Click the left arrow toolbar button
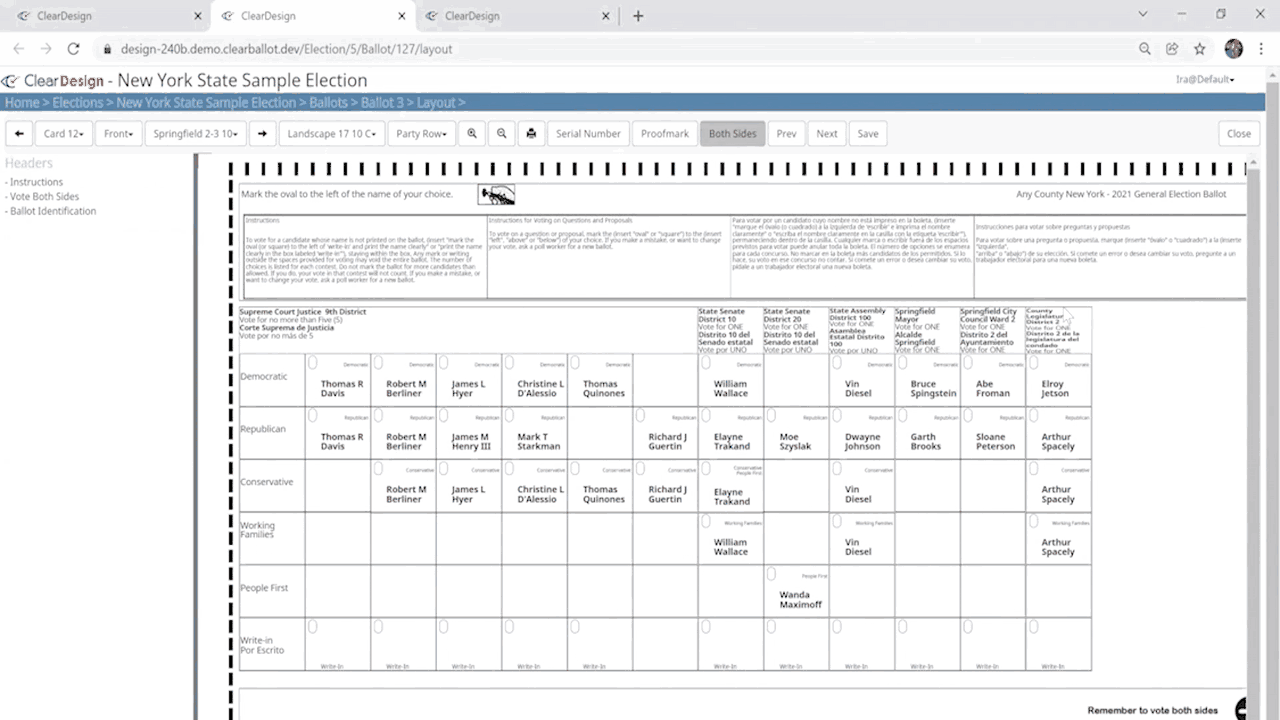The height and width of the screenshot is (720, 1280). click(19, 134)
